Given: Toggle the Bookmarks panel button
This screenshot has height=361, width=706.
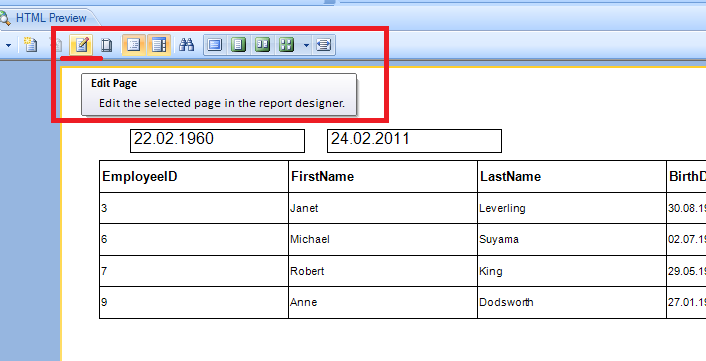Looking at the screenshot, I should pyautogui.click(x=134, y=45).
